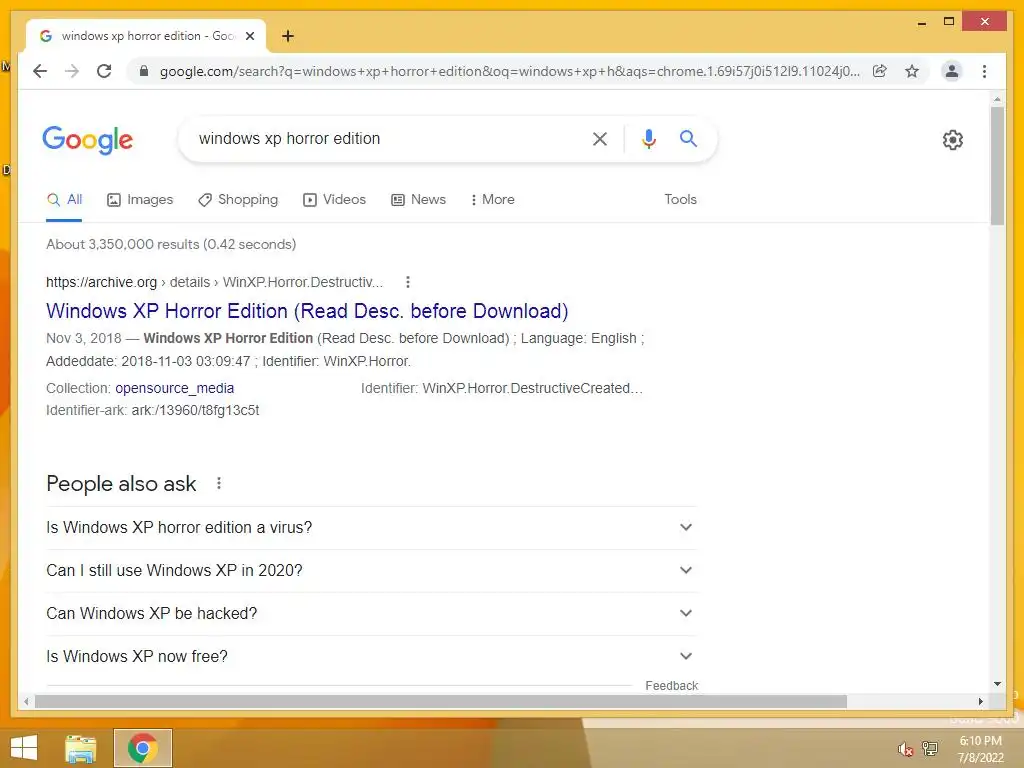Launch File Explorer from the taskbar
1024x768 pixels.
pos(81,748)
